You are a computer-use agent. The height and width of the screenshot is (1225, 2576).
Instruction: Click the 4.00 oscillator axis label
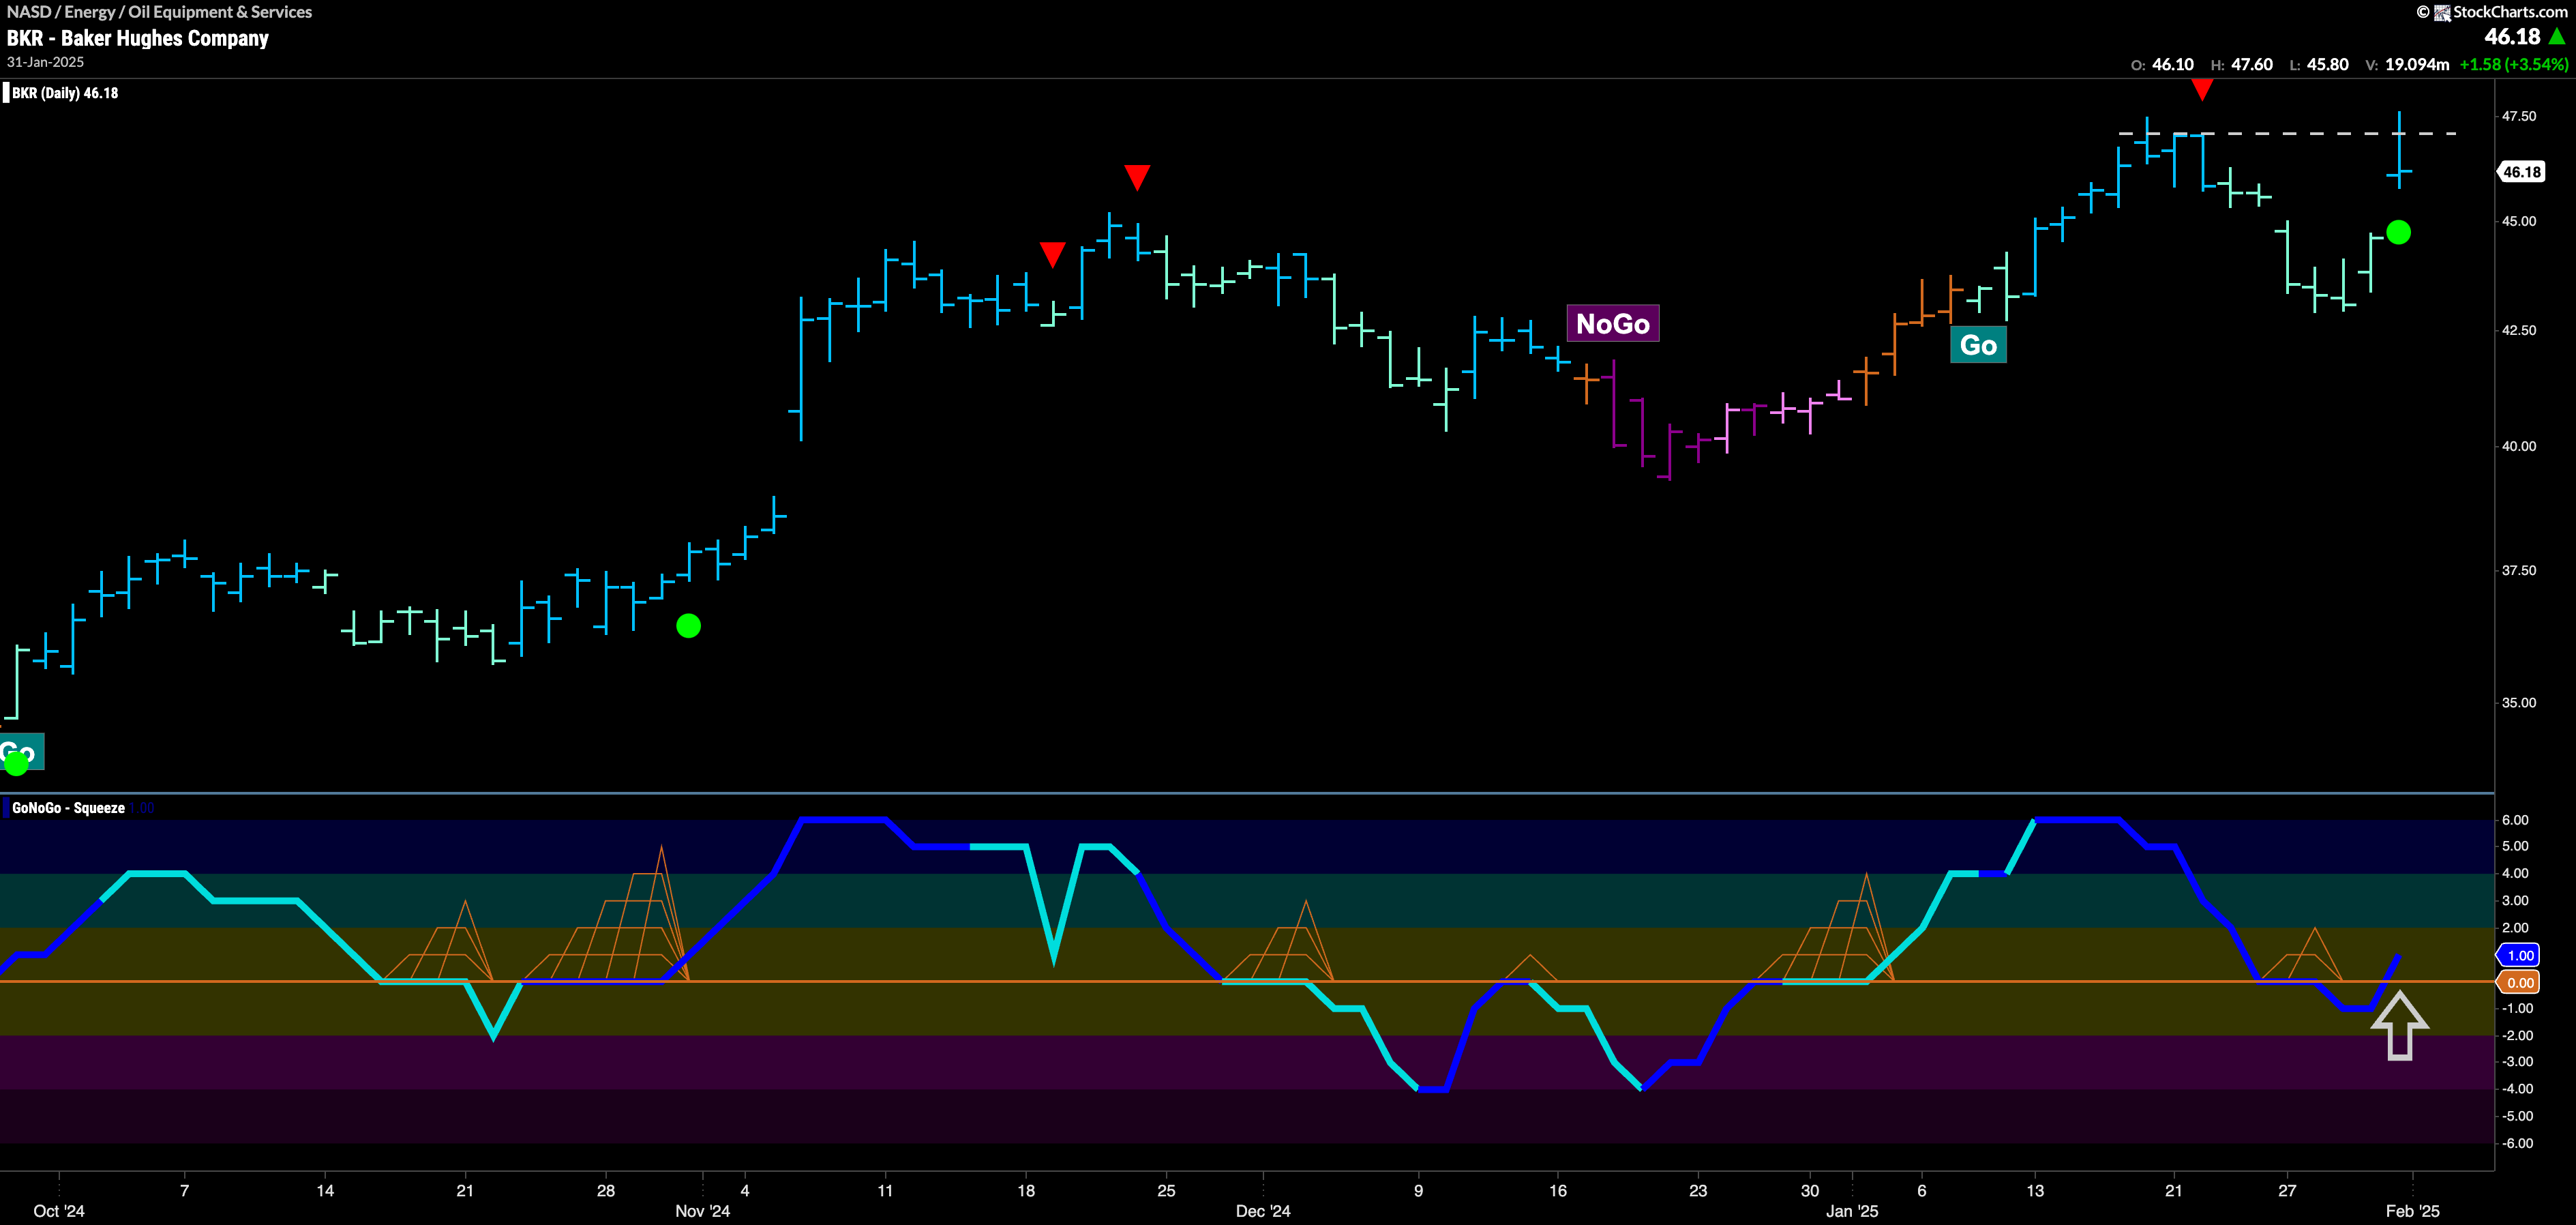tap(2515, 874)
